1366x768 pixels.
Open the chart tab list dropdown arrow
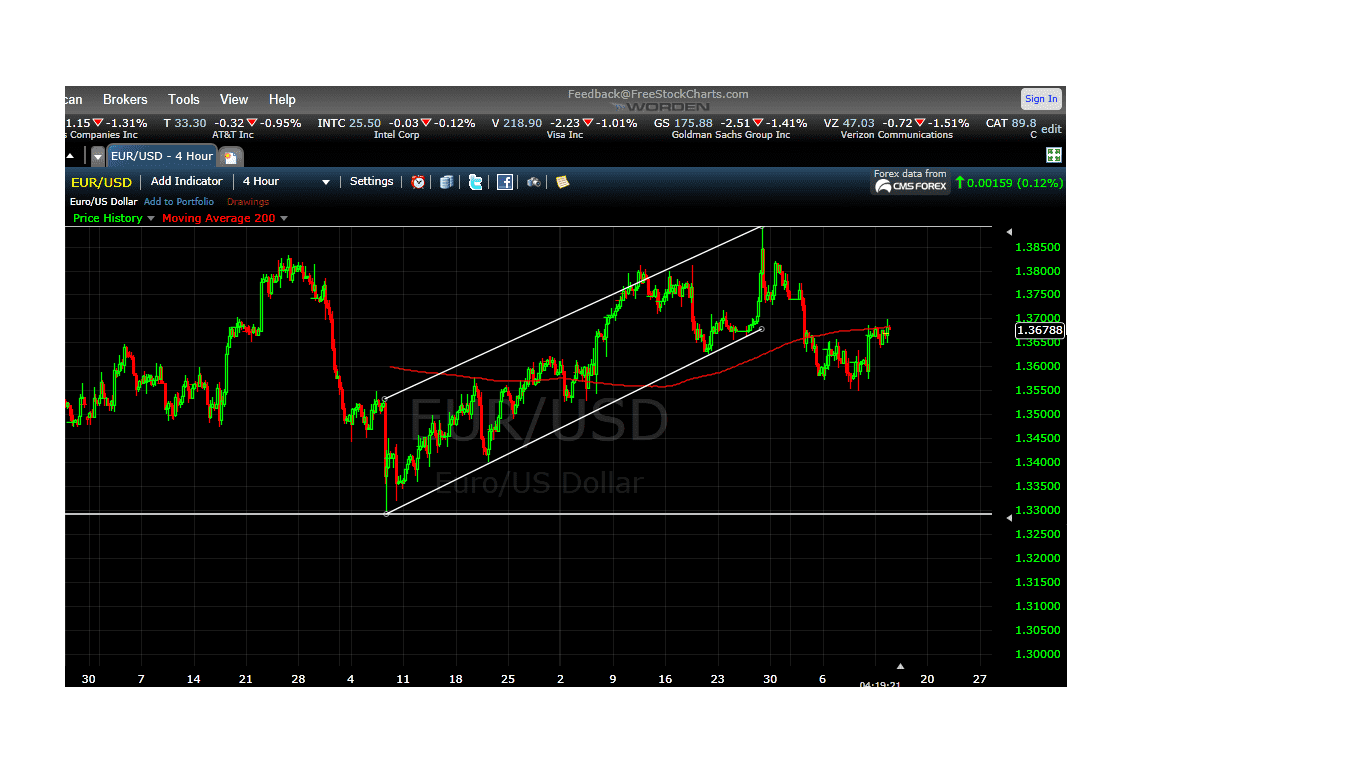tap(97, 156)
